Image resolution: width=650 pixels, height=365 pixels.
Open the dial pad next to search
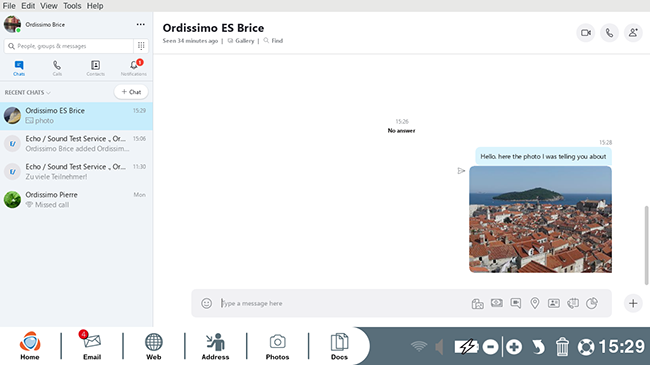pyautogui.click(x=141, y=46)
